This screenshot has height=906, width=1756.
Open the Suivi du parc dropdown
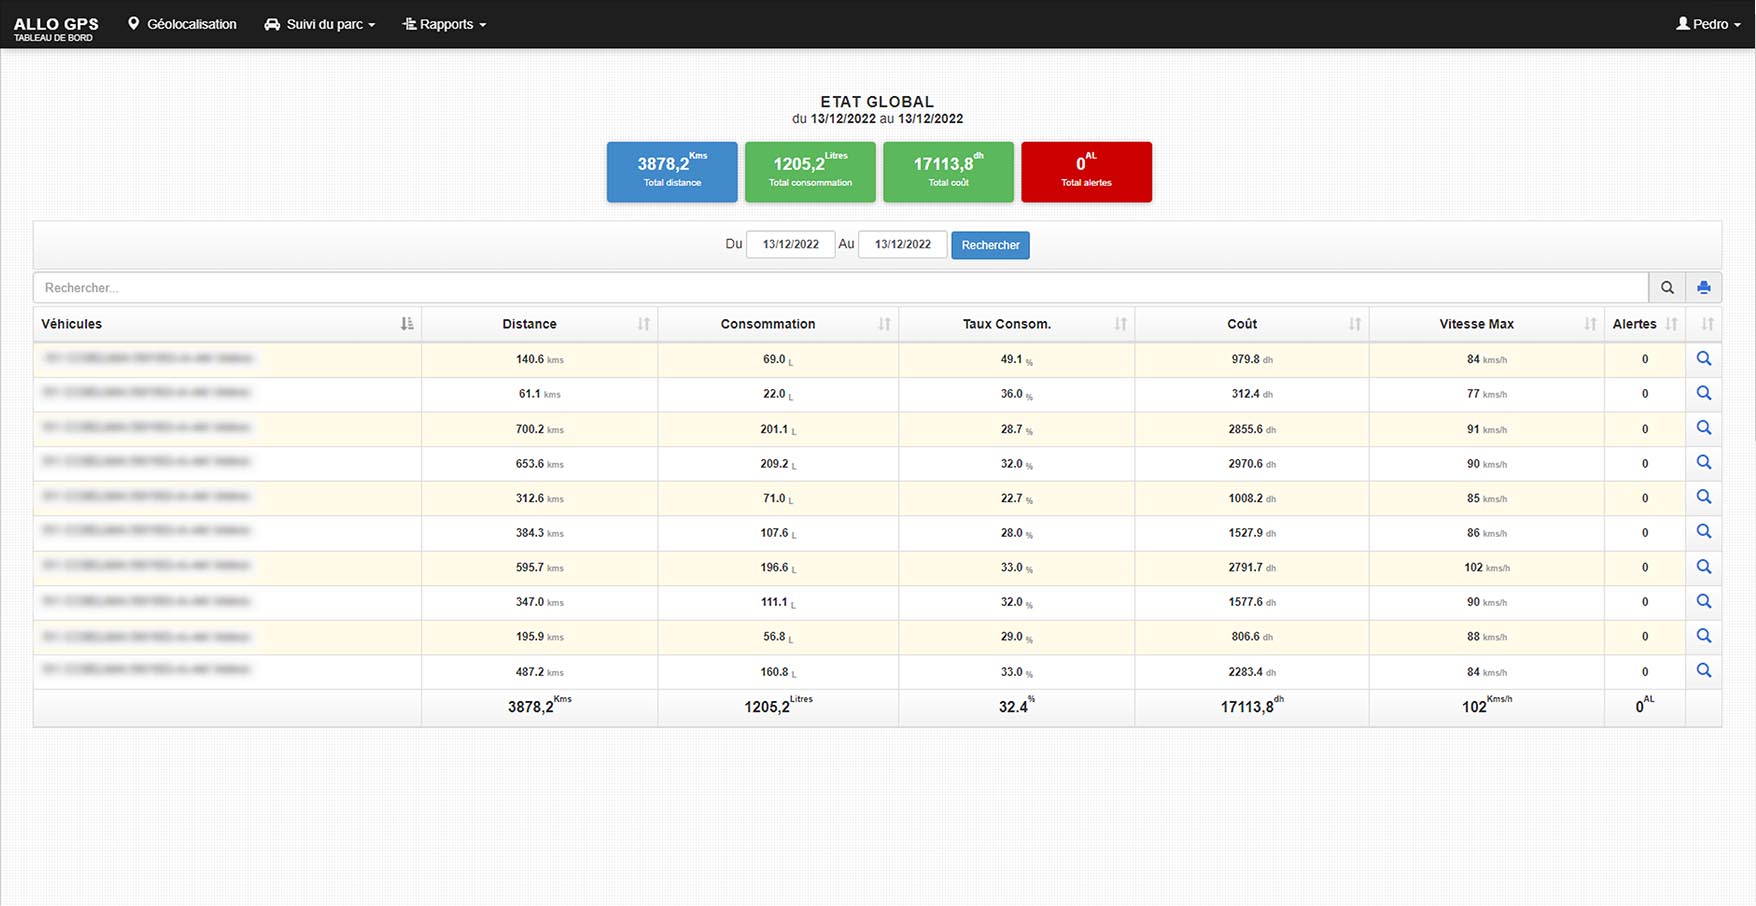320,24
